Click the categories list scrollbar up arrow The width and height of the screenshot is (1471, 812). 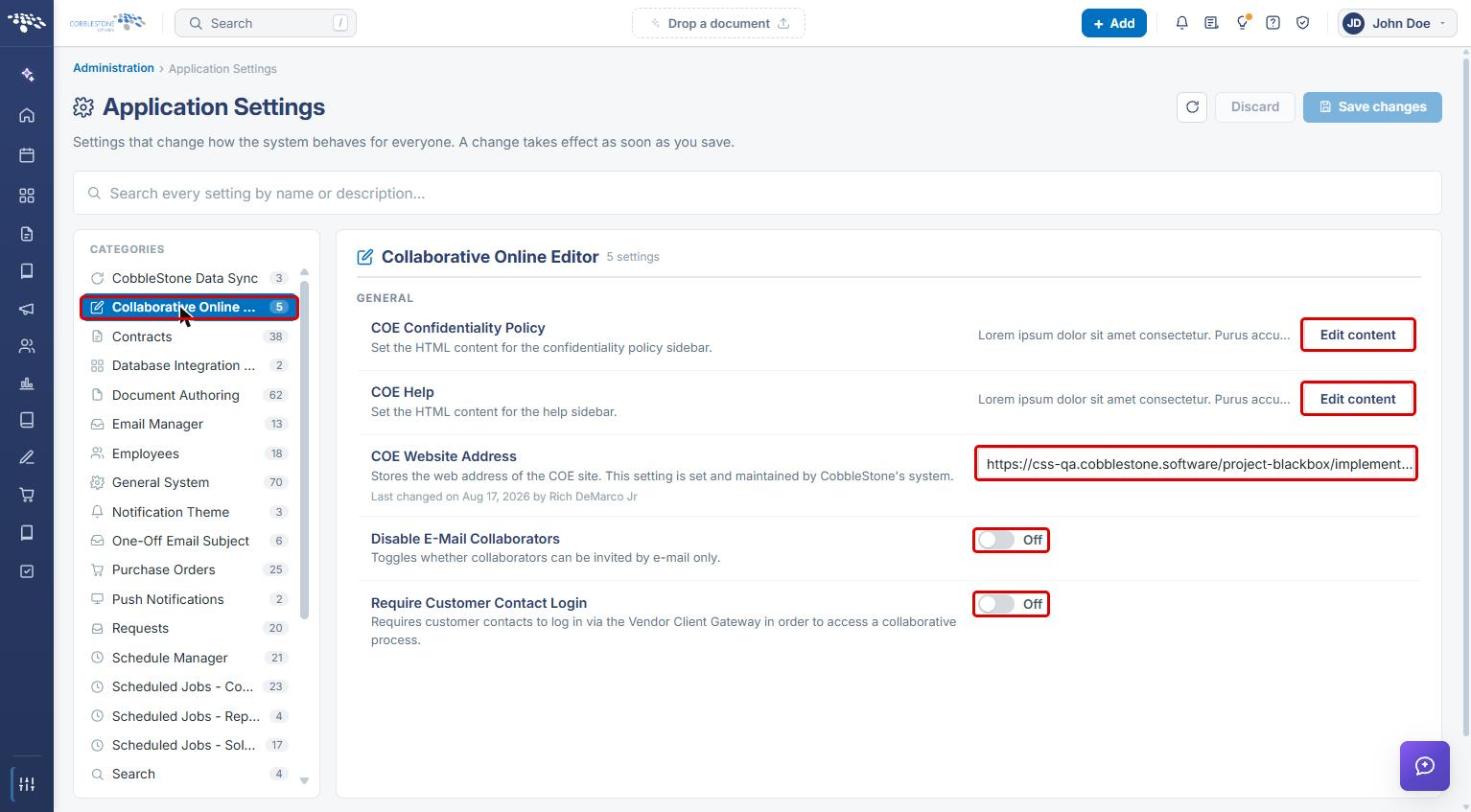[304, 272]
